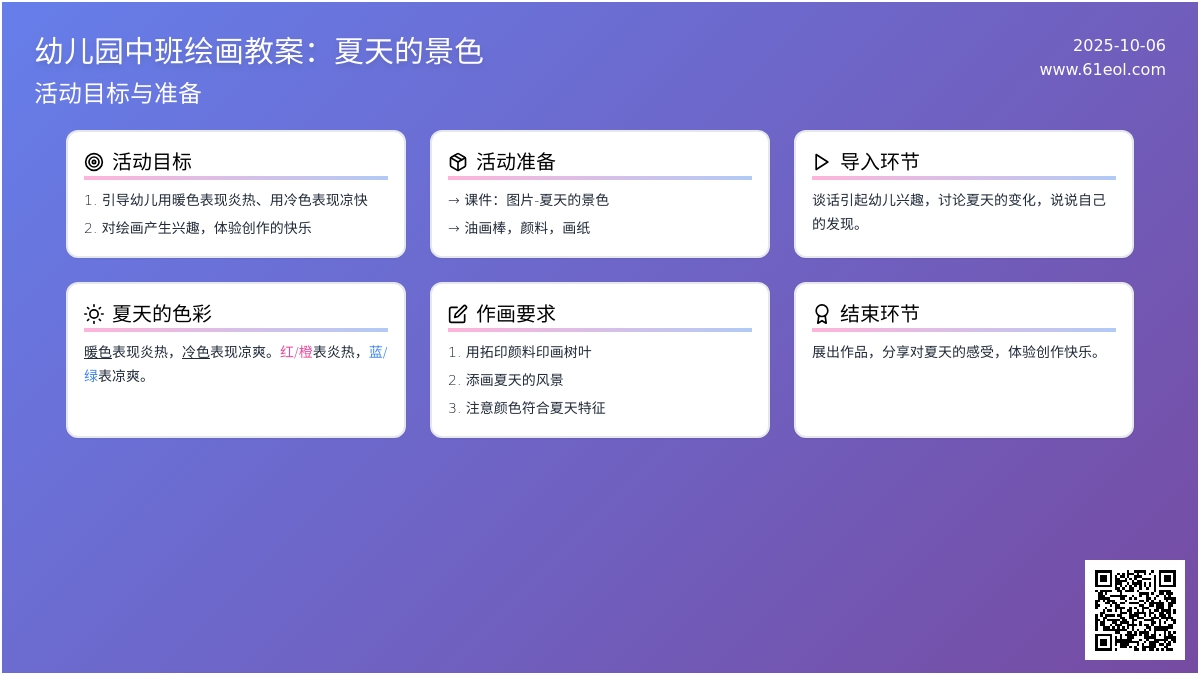1200x675 pixels.
Task: Click the target icon beside 活动目标
Action: point(94,162)
